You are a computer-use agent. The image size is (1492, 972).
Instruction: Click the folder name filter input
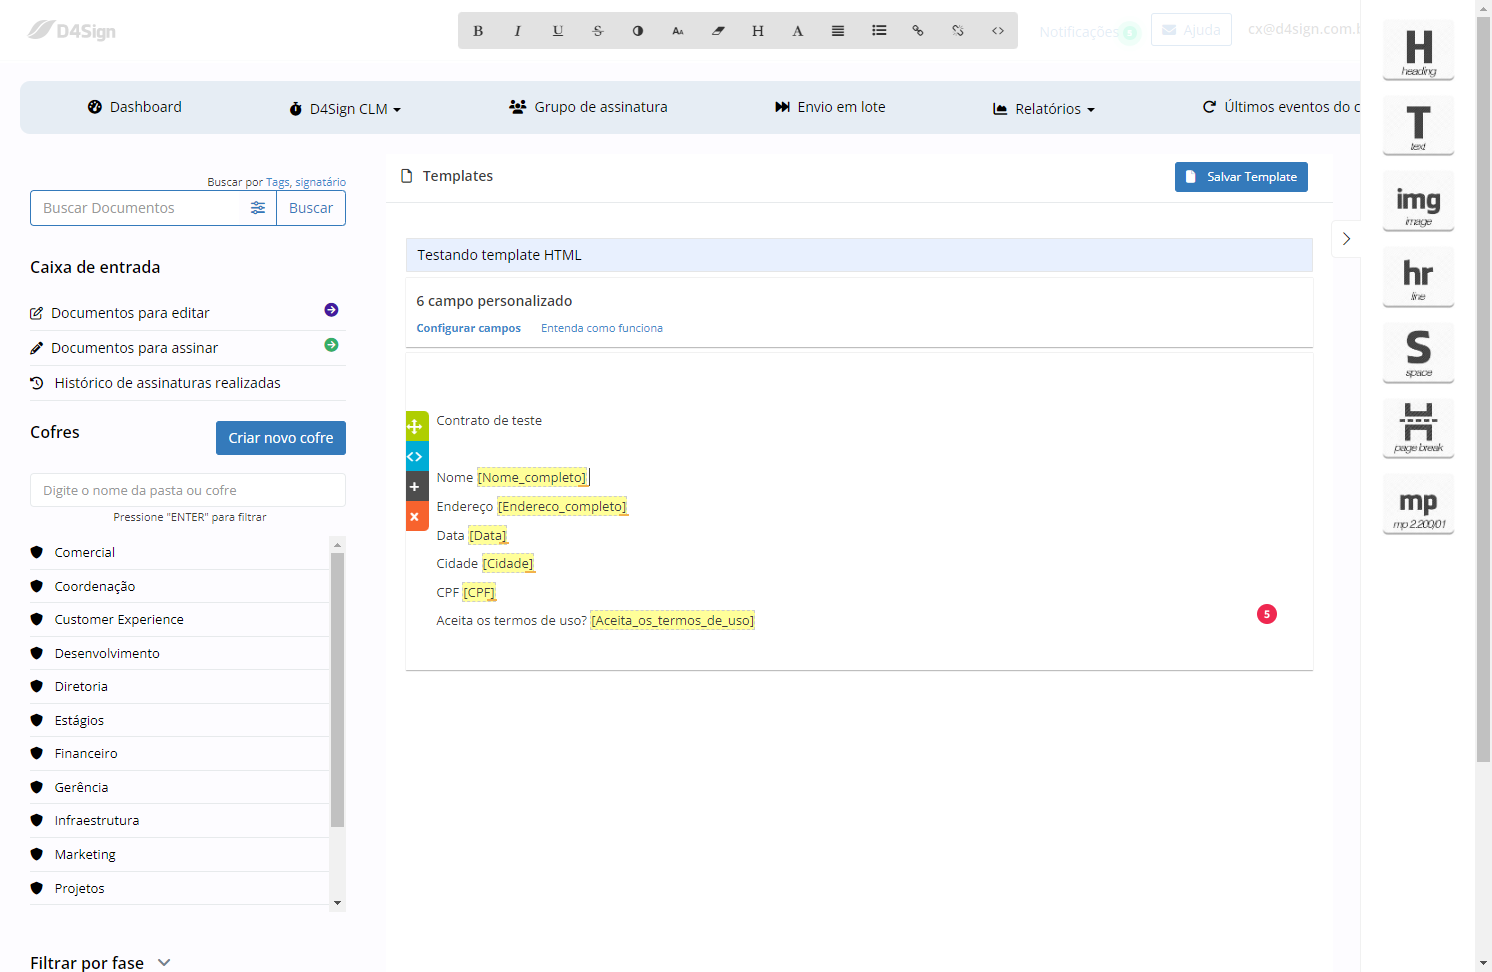(x=188, y=490)
